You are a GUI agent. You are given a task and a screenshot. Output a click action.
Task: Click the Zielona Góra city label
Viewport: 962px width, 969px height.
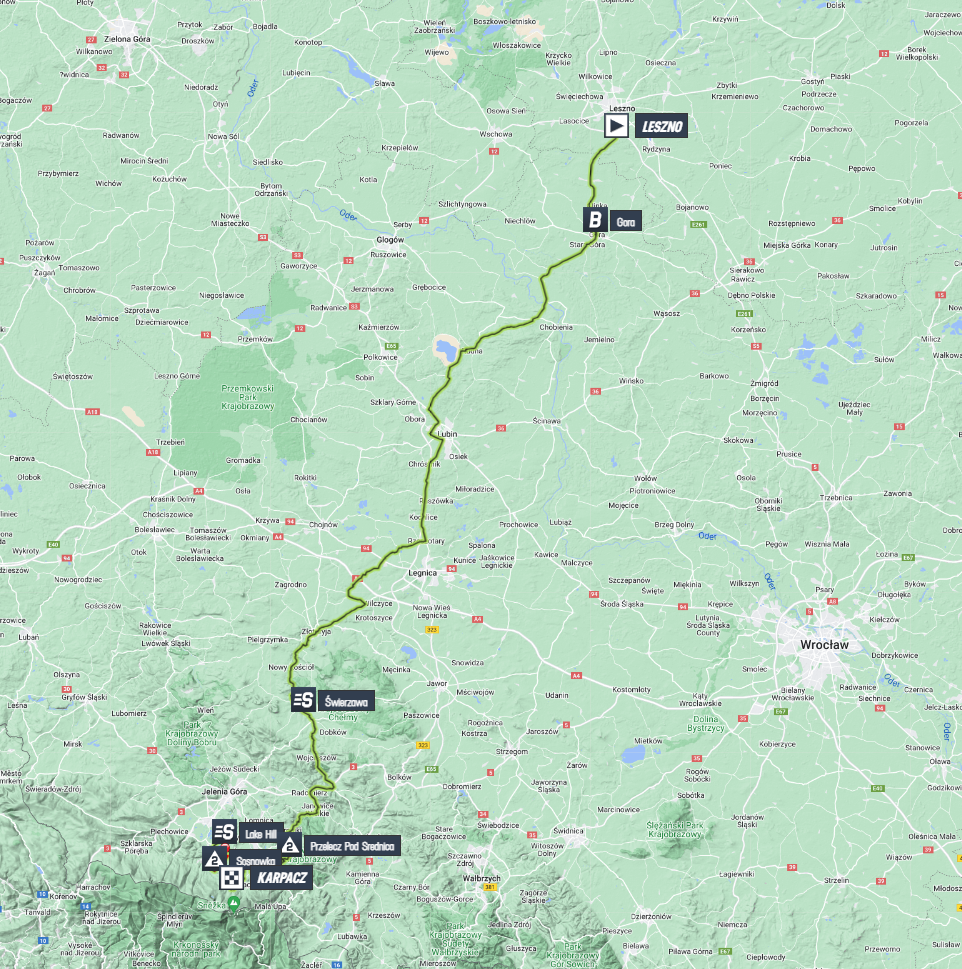(127, 39)
